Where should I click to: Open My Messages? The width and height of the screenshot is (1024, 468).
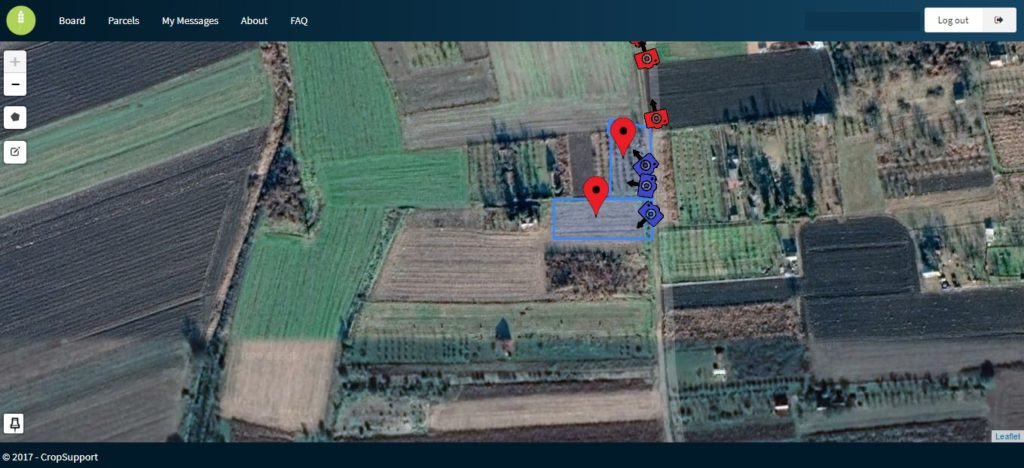190,20
